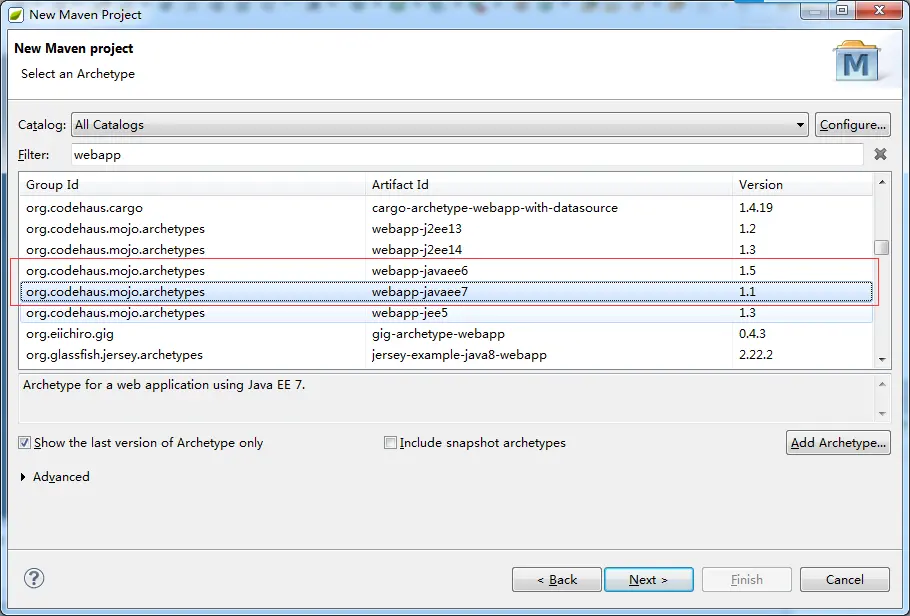Select the gig-archetype-webapp row
Screen dimensions: 910x616
[x=446, y=334]
